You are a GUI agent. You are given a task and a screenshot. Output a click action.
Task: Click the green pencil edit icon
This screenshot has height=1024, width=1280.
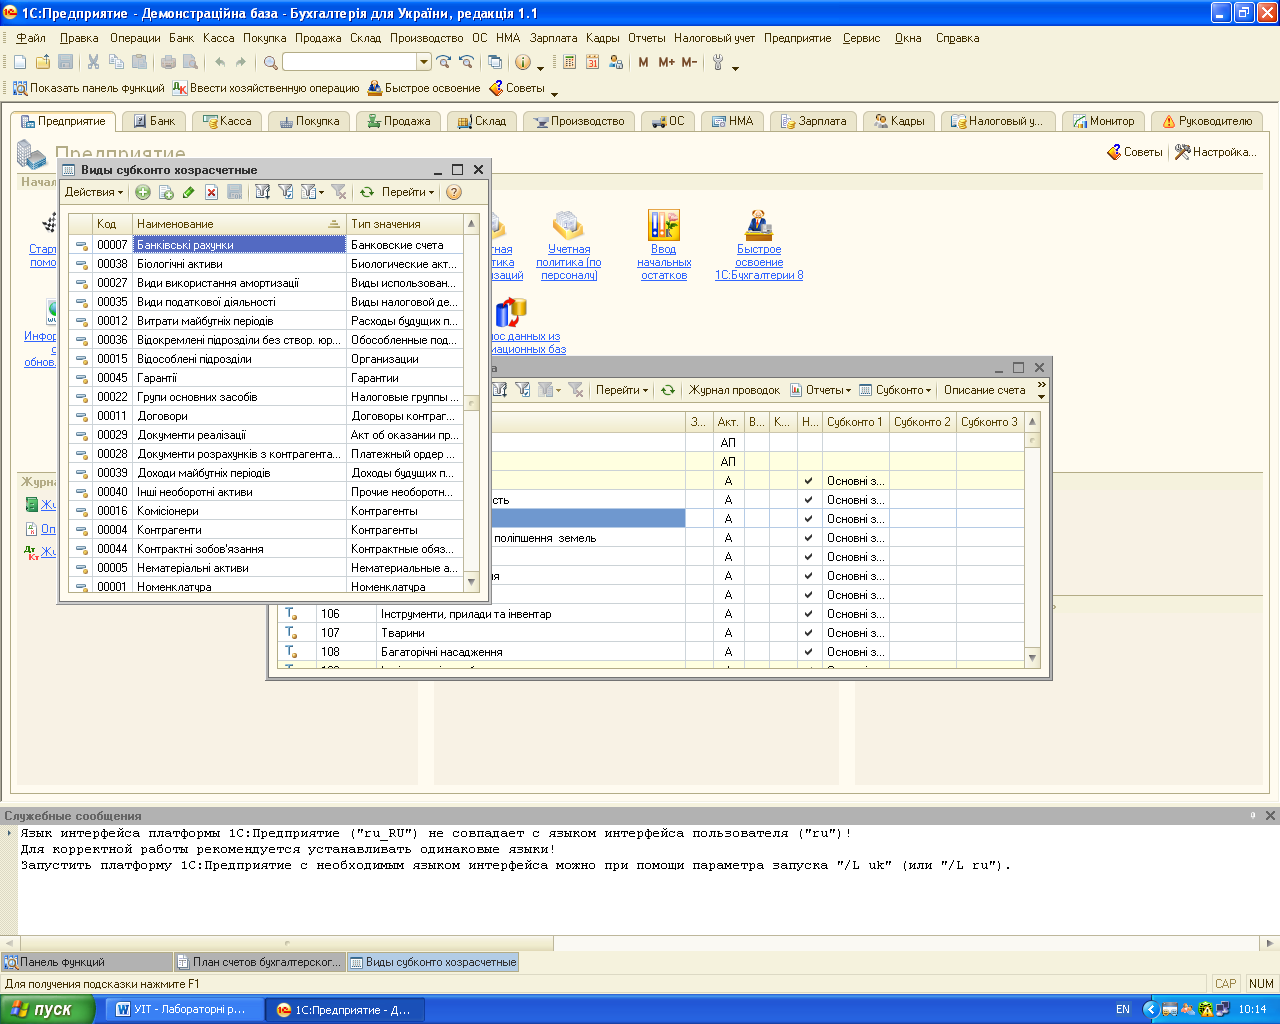[x=188, y=192]
